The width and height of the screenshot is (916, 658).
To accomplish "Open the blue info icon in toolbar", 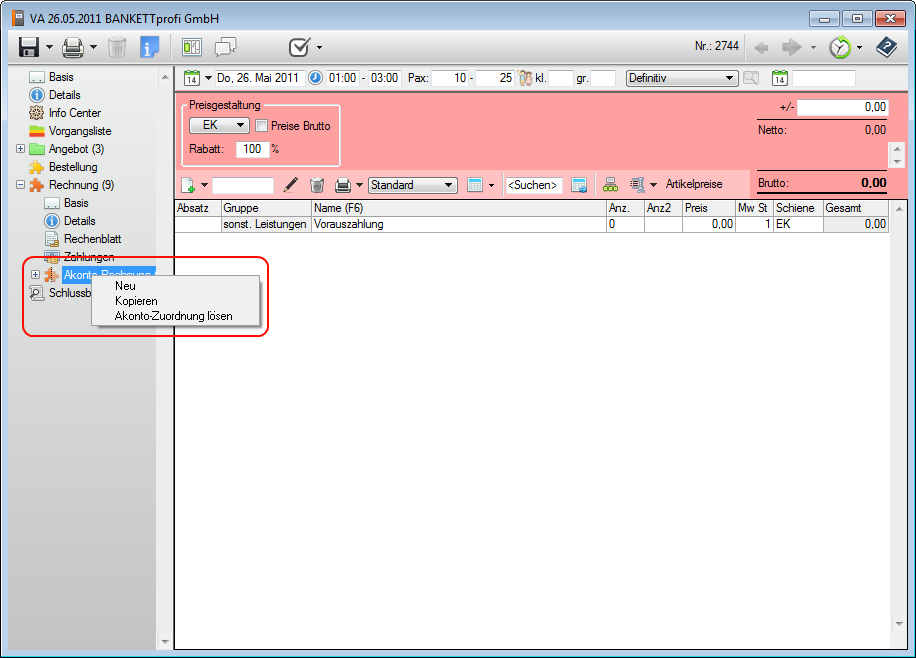I will [150, 47].
